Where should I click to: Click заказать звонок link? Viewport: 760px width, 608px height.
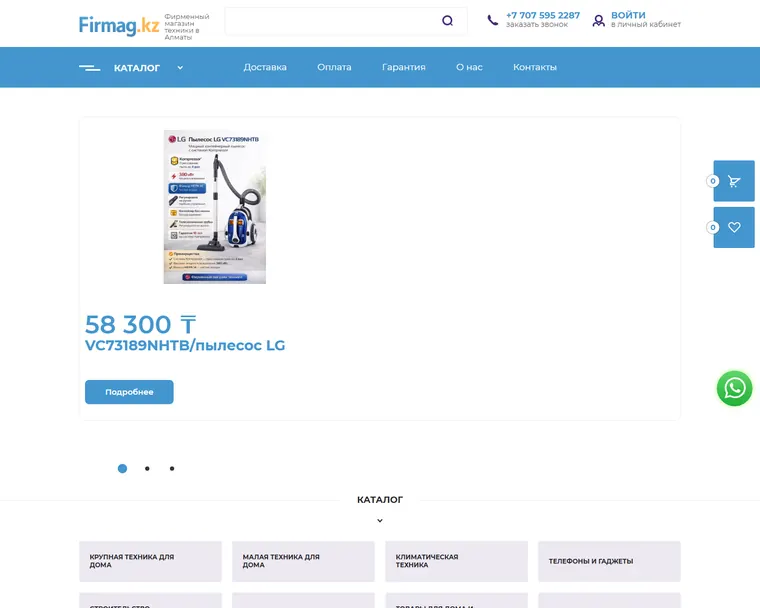[537, 24]
